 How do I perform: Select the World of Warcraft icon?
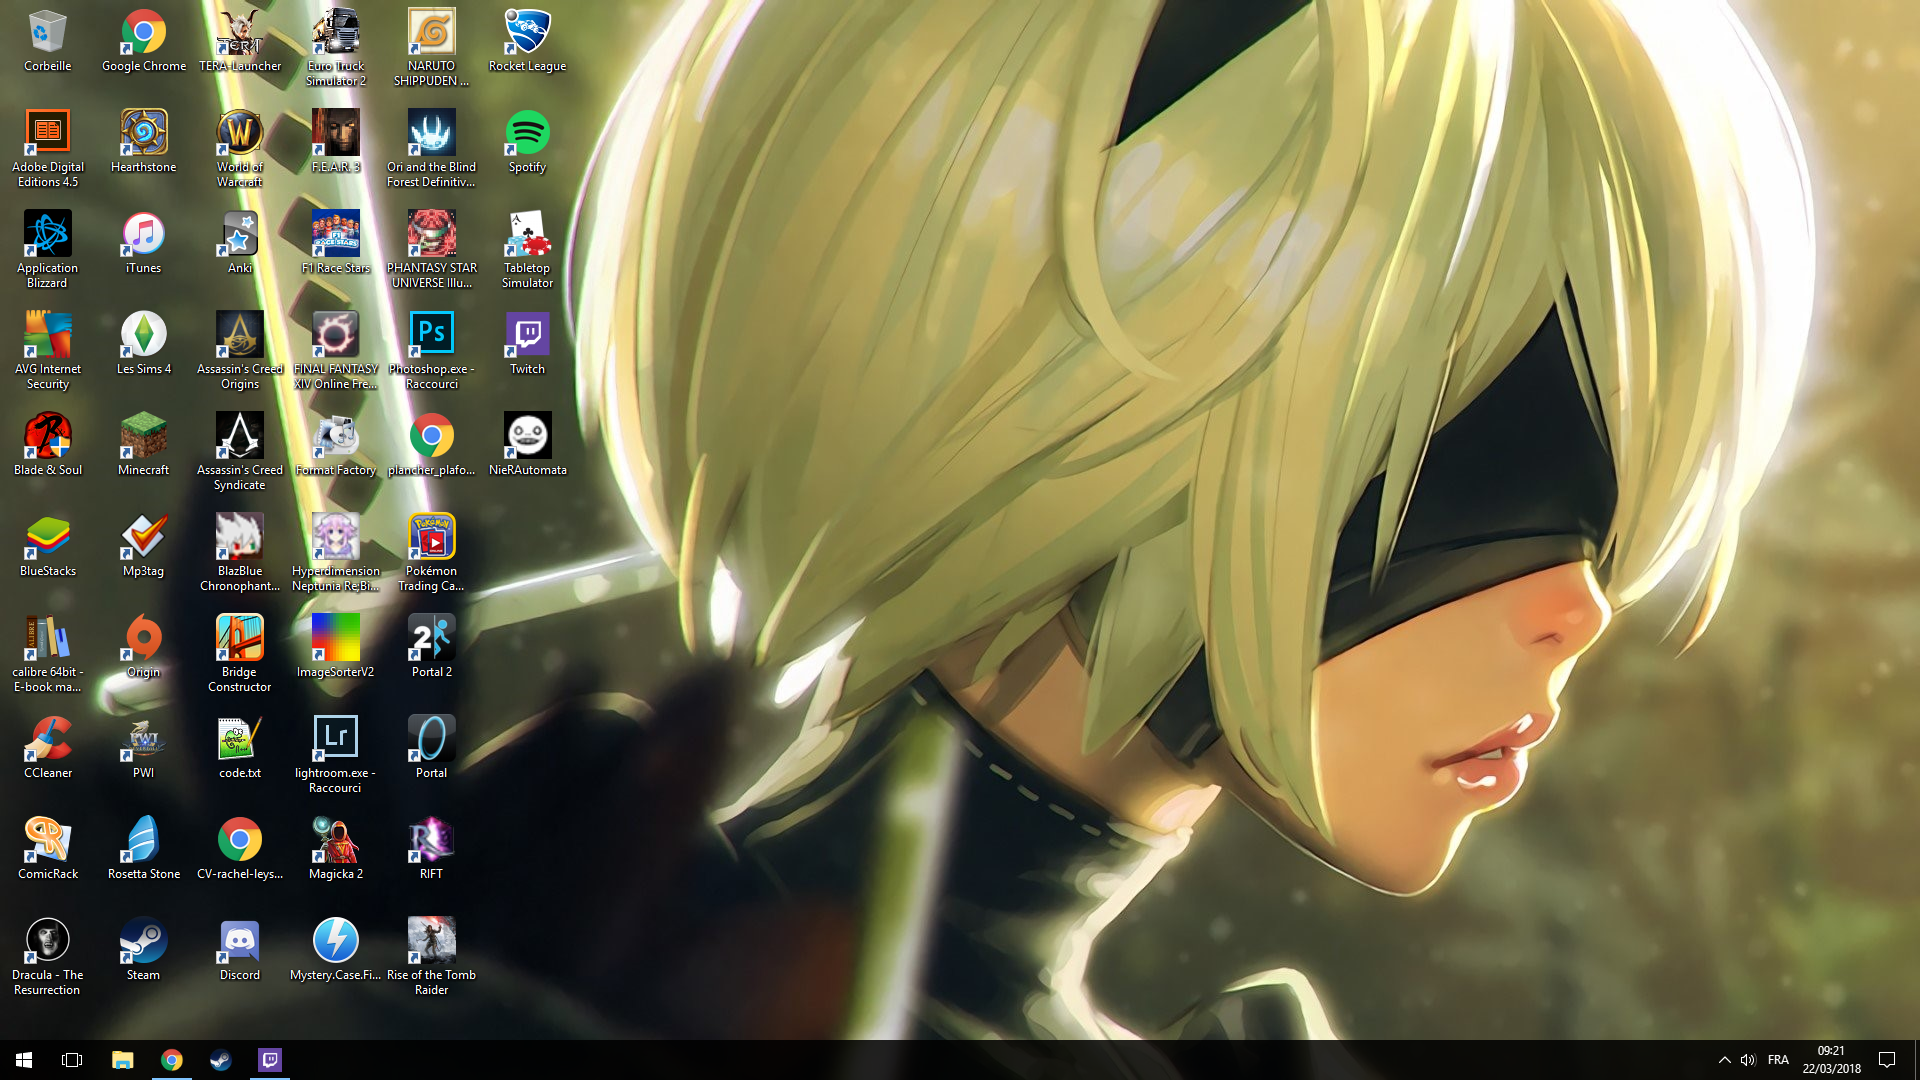[x=240, y=149]
